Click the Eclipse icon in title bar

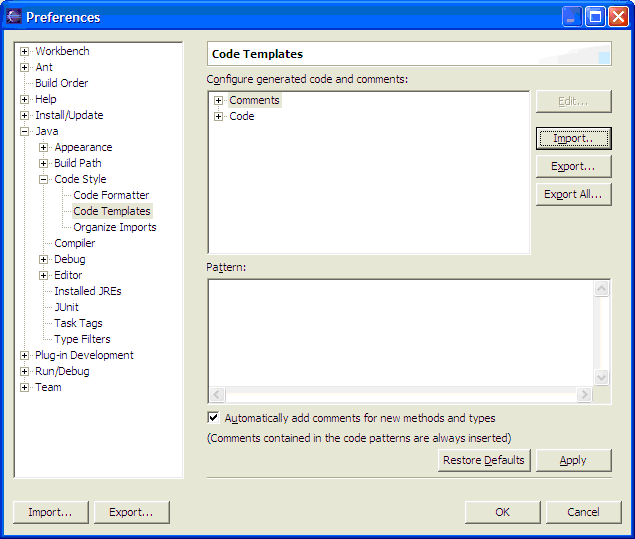14,17
